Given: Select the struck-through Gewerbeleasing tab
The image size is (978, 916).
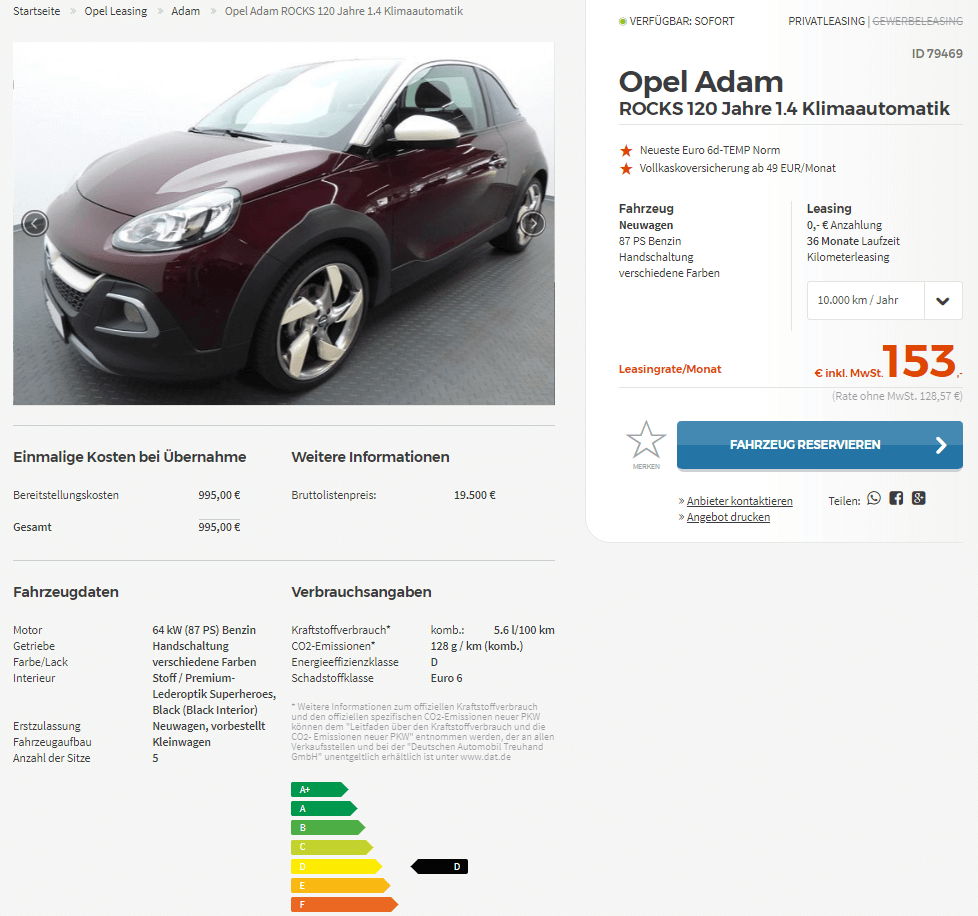Looking at the screenshot, I should point(917,21).
